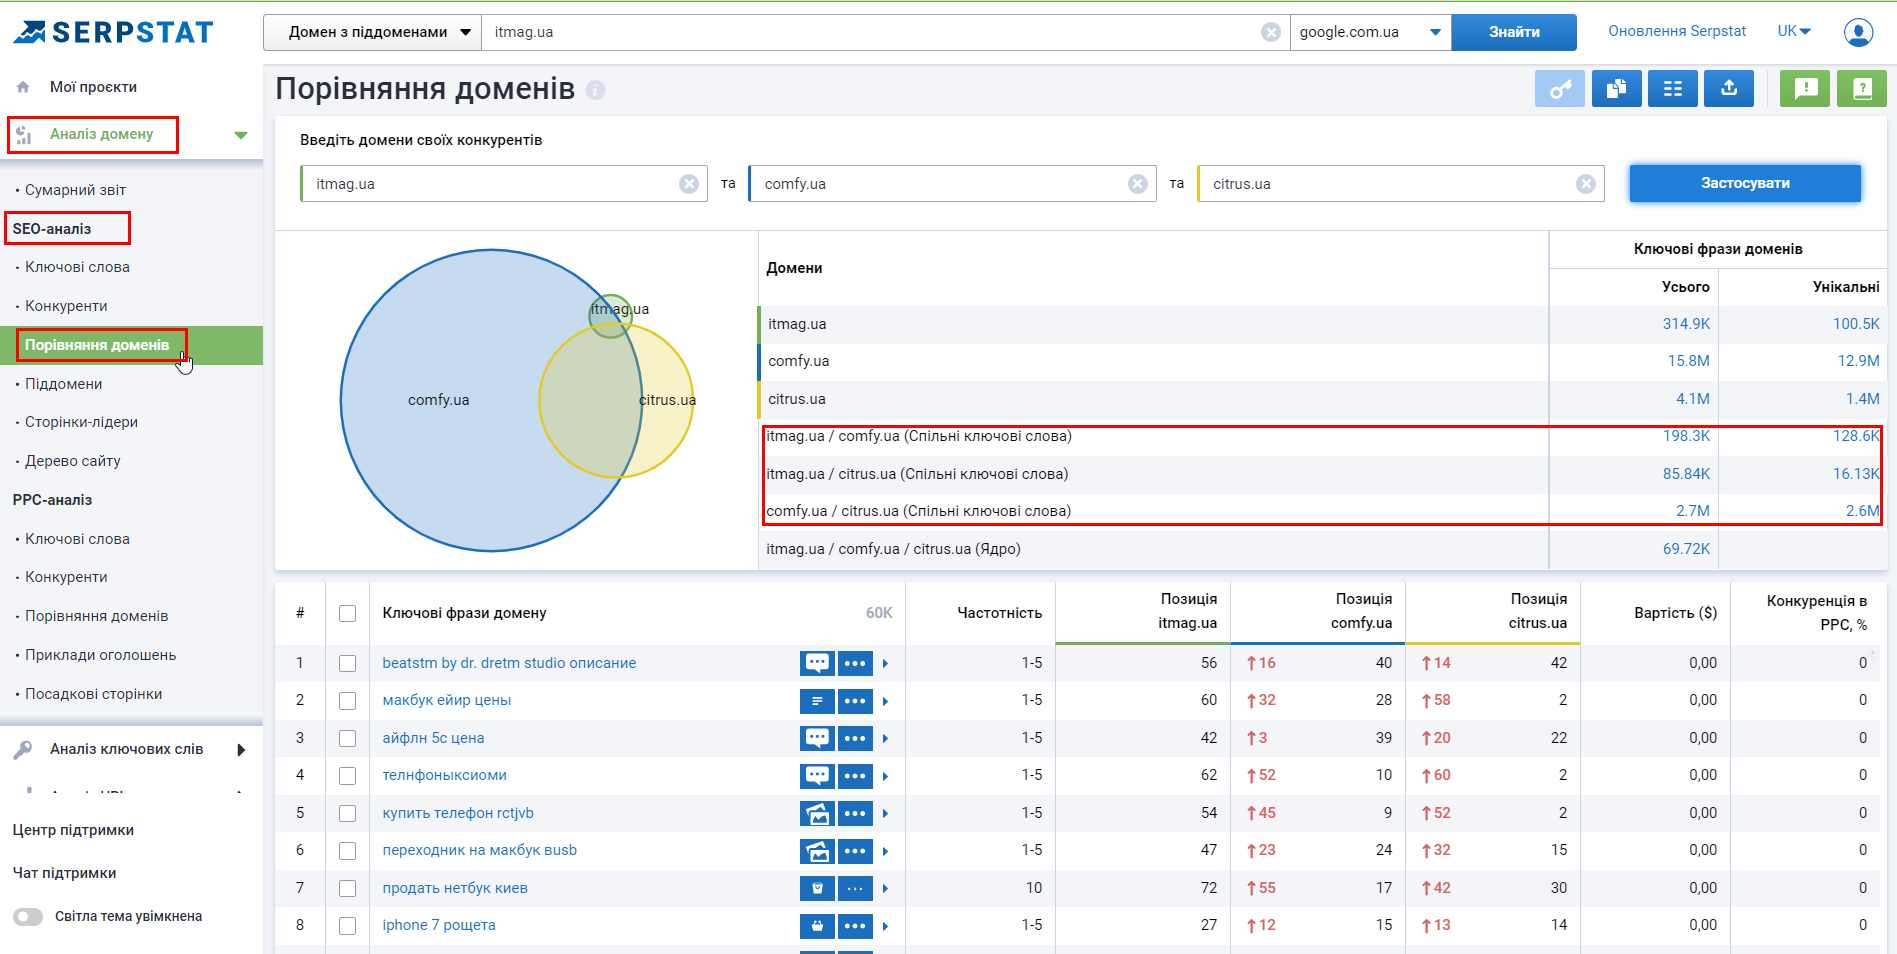Check the box for row 1 beatstm
The image size is (1897, 954).
click(x=347, y=663)
